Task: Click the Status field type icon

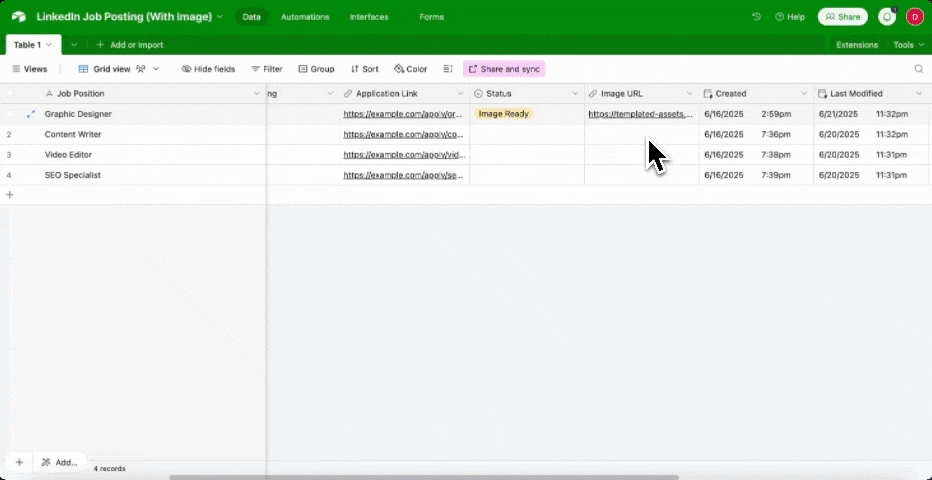Action: (478, 94)
